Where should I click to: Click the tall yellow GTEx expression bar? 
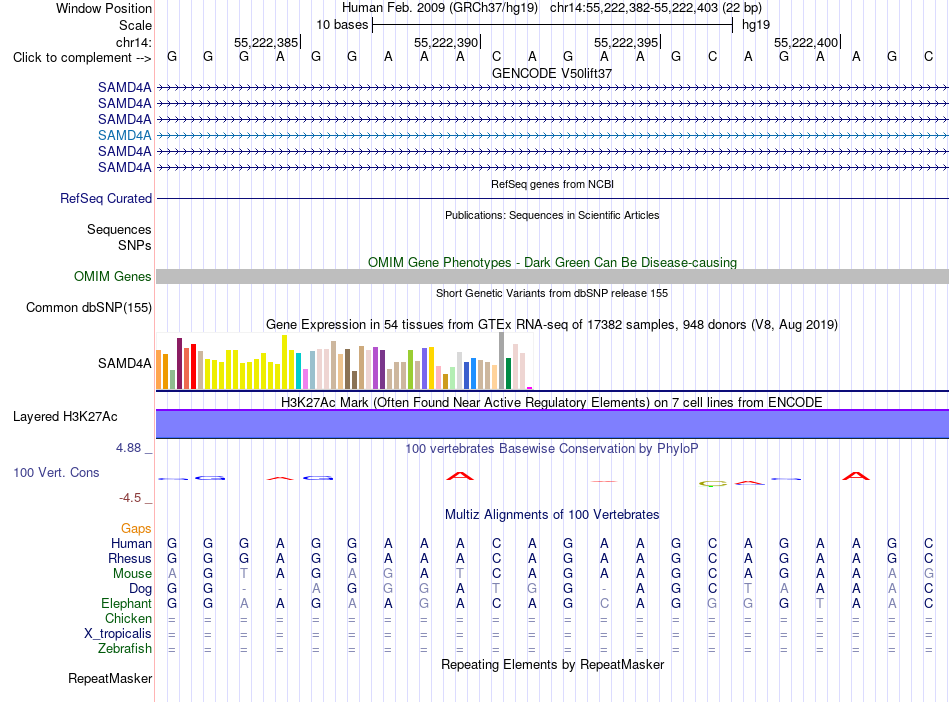[x=284, y=362]
